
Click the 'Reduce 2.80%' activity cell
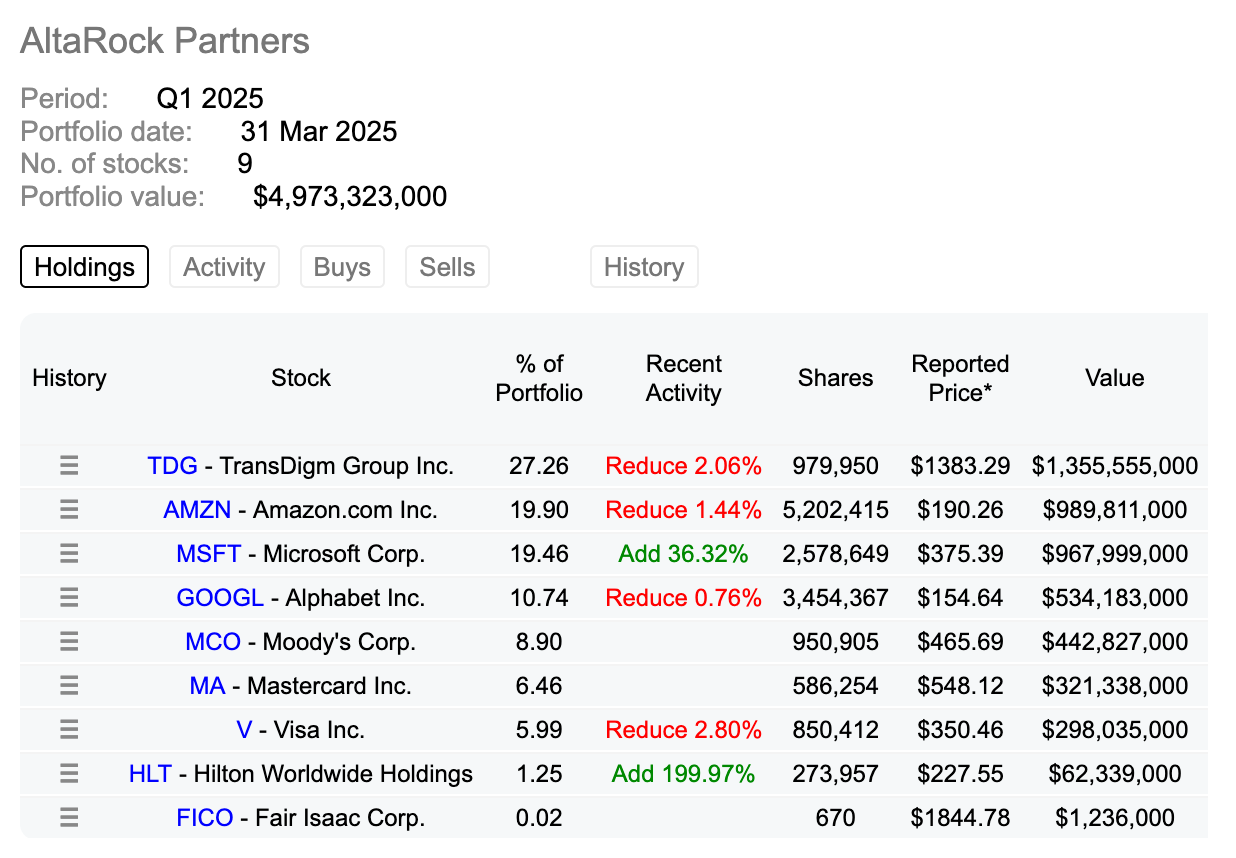pos(684,730)
